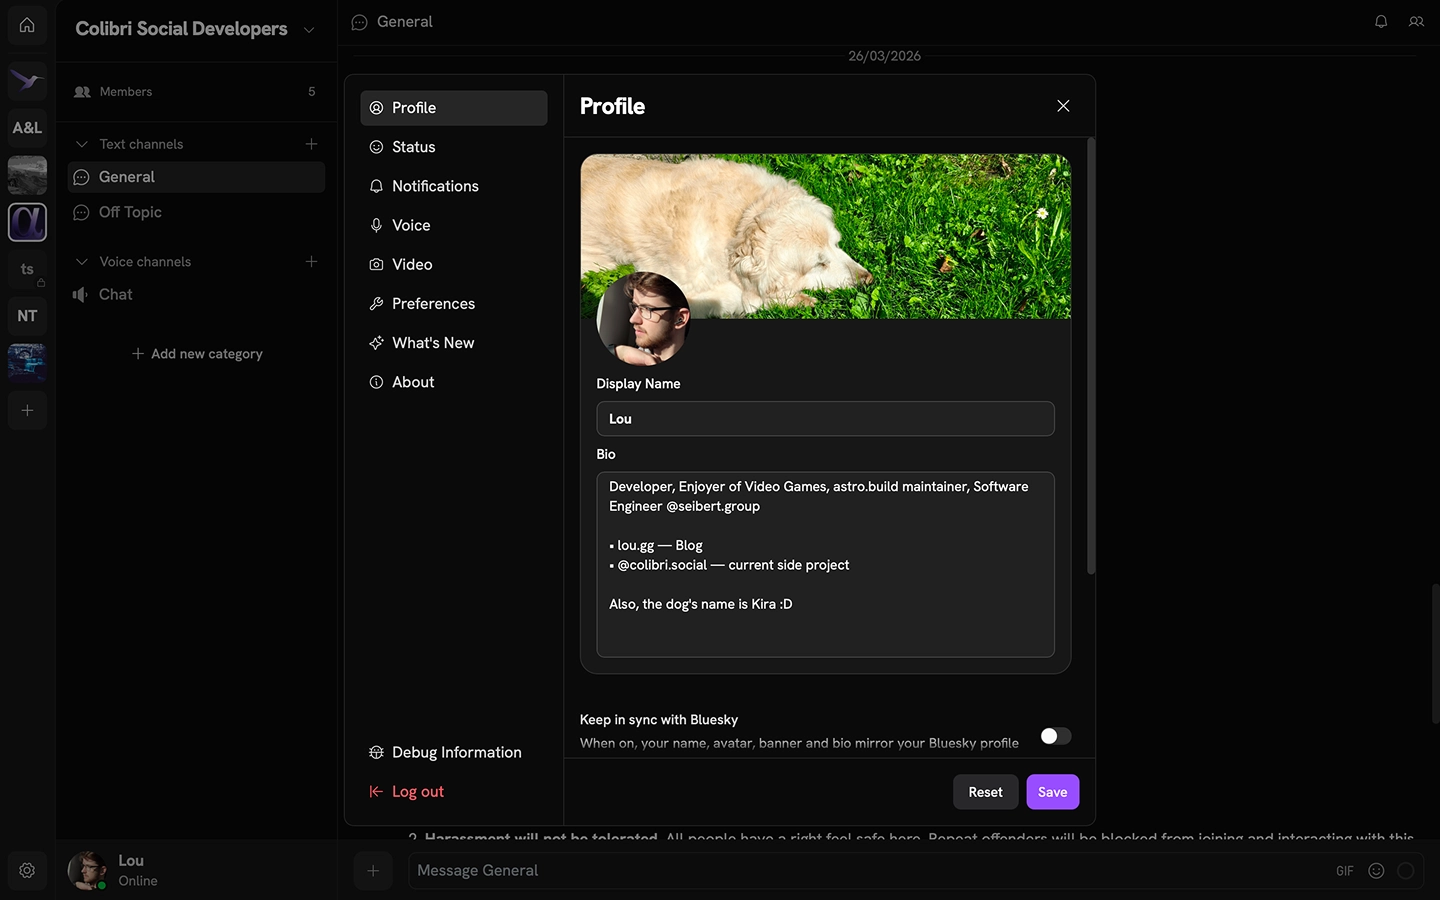
Task: Click the profile dialog scrollbar
Action: 1091,356
